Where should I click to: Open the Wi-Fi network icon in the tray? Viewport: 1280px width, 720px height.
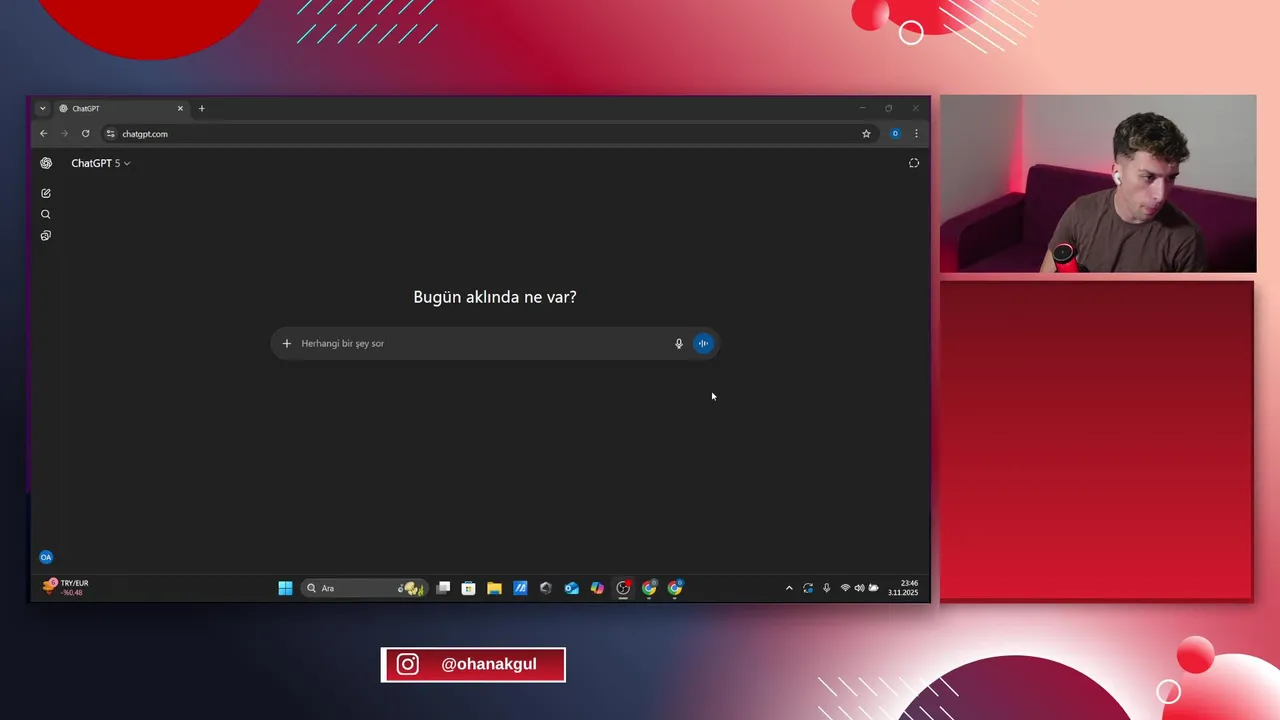(845, 588)
